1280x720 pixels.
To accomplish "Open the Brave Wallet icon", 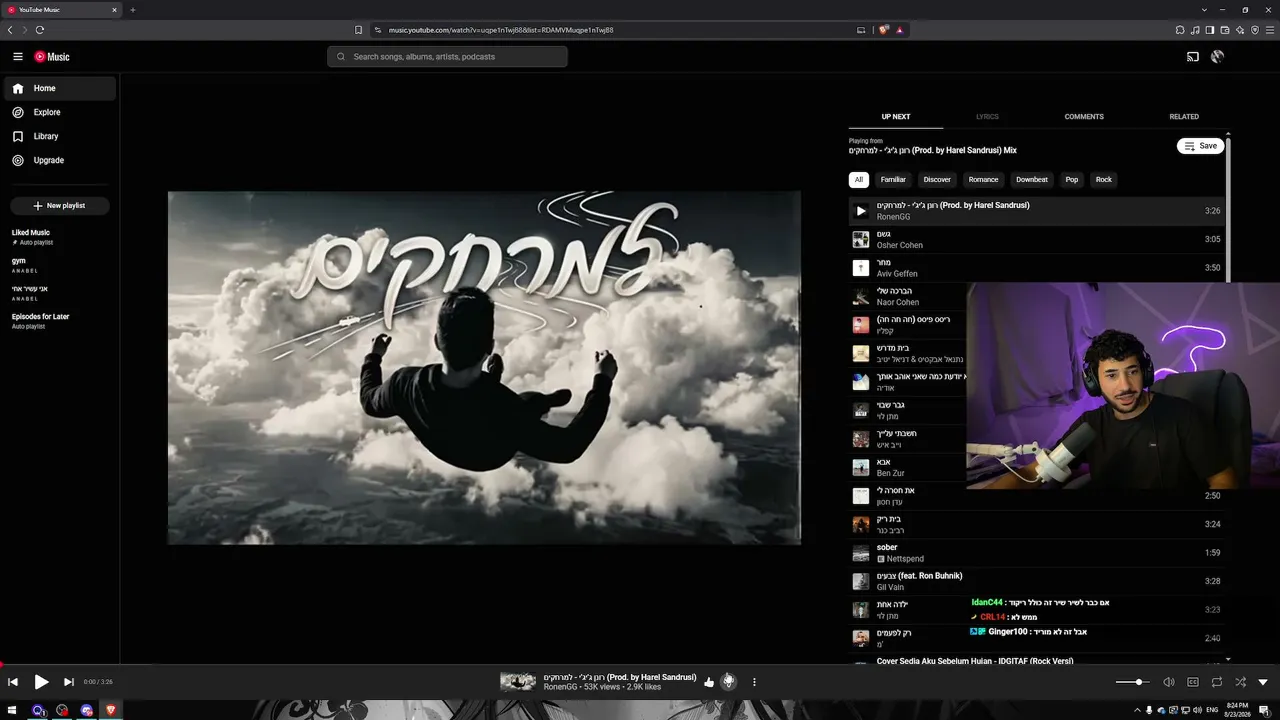I will 1225,30.
